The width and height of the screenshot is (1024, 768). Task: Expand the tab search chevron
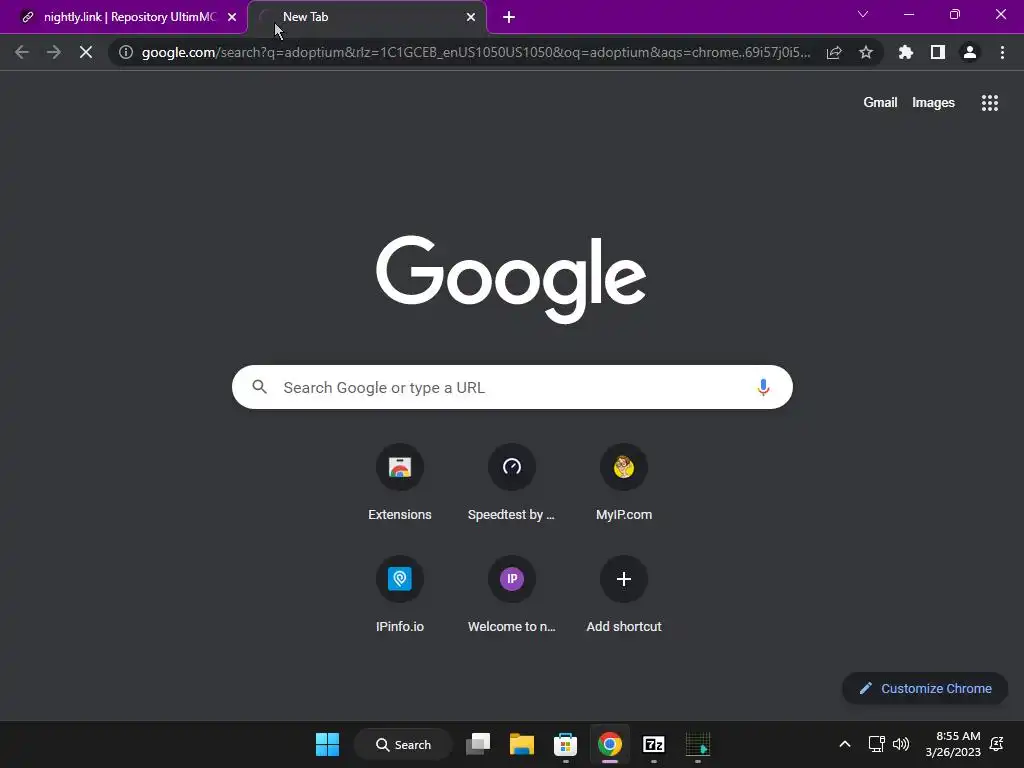pyautogui.click(x=863, y=14)
